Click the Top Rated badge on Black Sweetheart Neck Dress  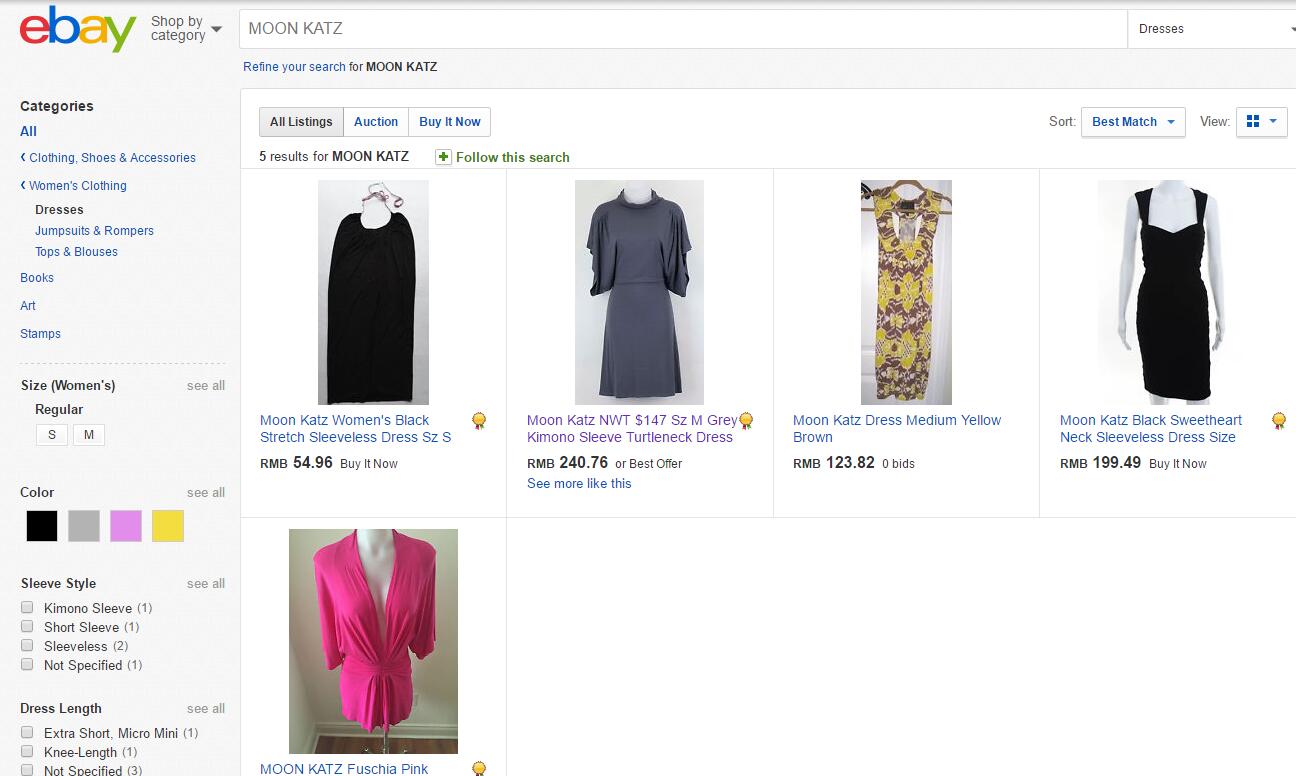[1279, 421]
